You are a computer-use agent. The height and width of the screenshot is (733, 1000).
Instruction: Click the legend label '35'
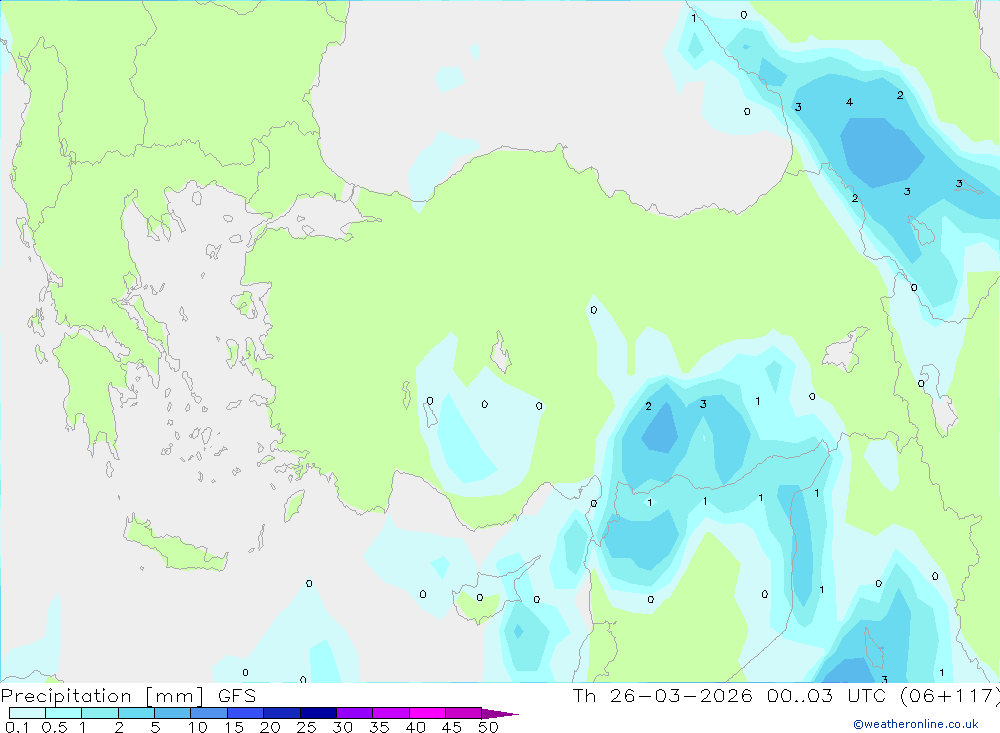(x=379, y=727)
